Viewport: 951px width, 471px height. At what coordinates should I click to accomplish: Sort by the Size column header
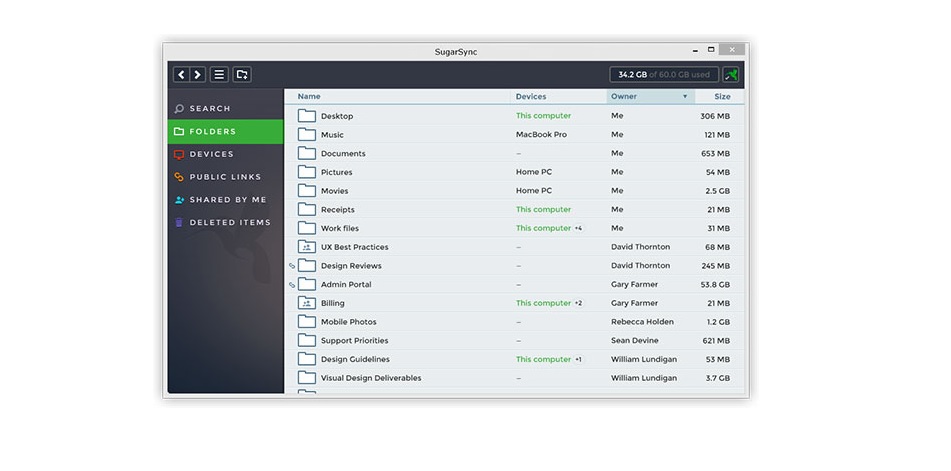(722, 96)
